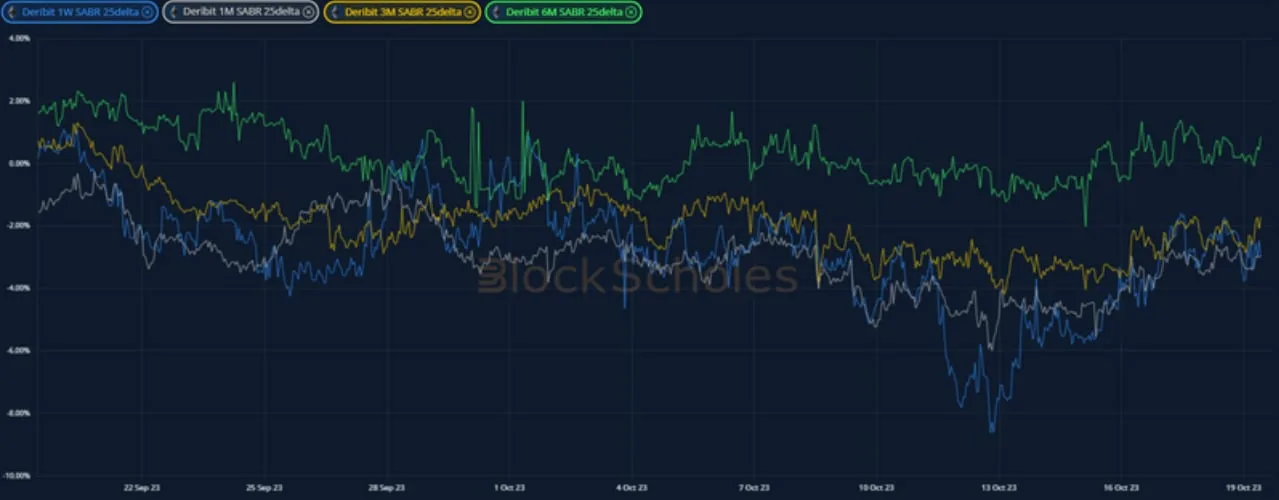Viewport: 1279px width, 500px height.
Task: Remove the Deribit 1M SABR 25delta series
Action: [x=308, y=12]
